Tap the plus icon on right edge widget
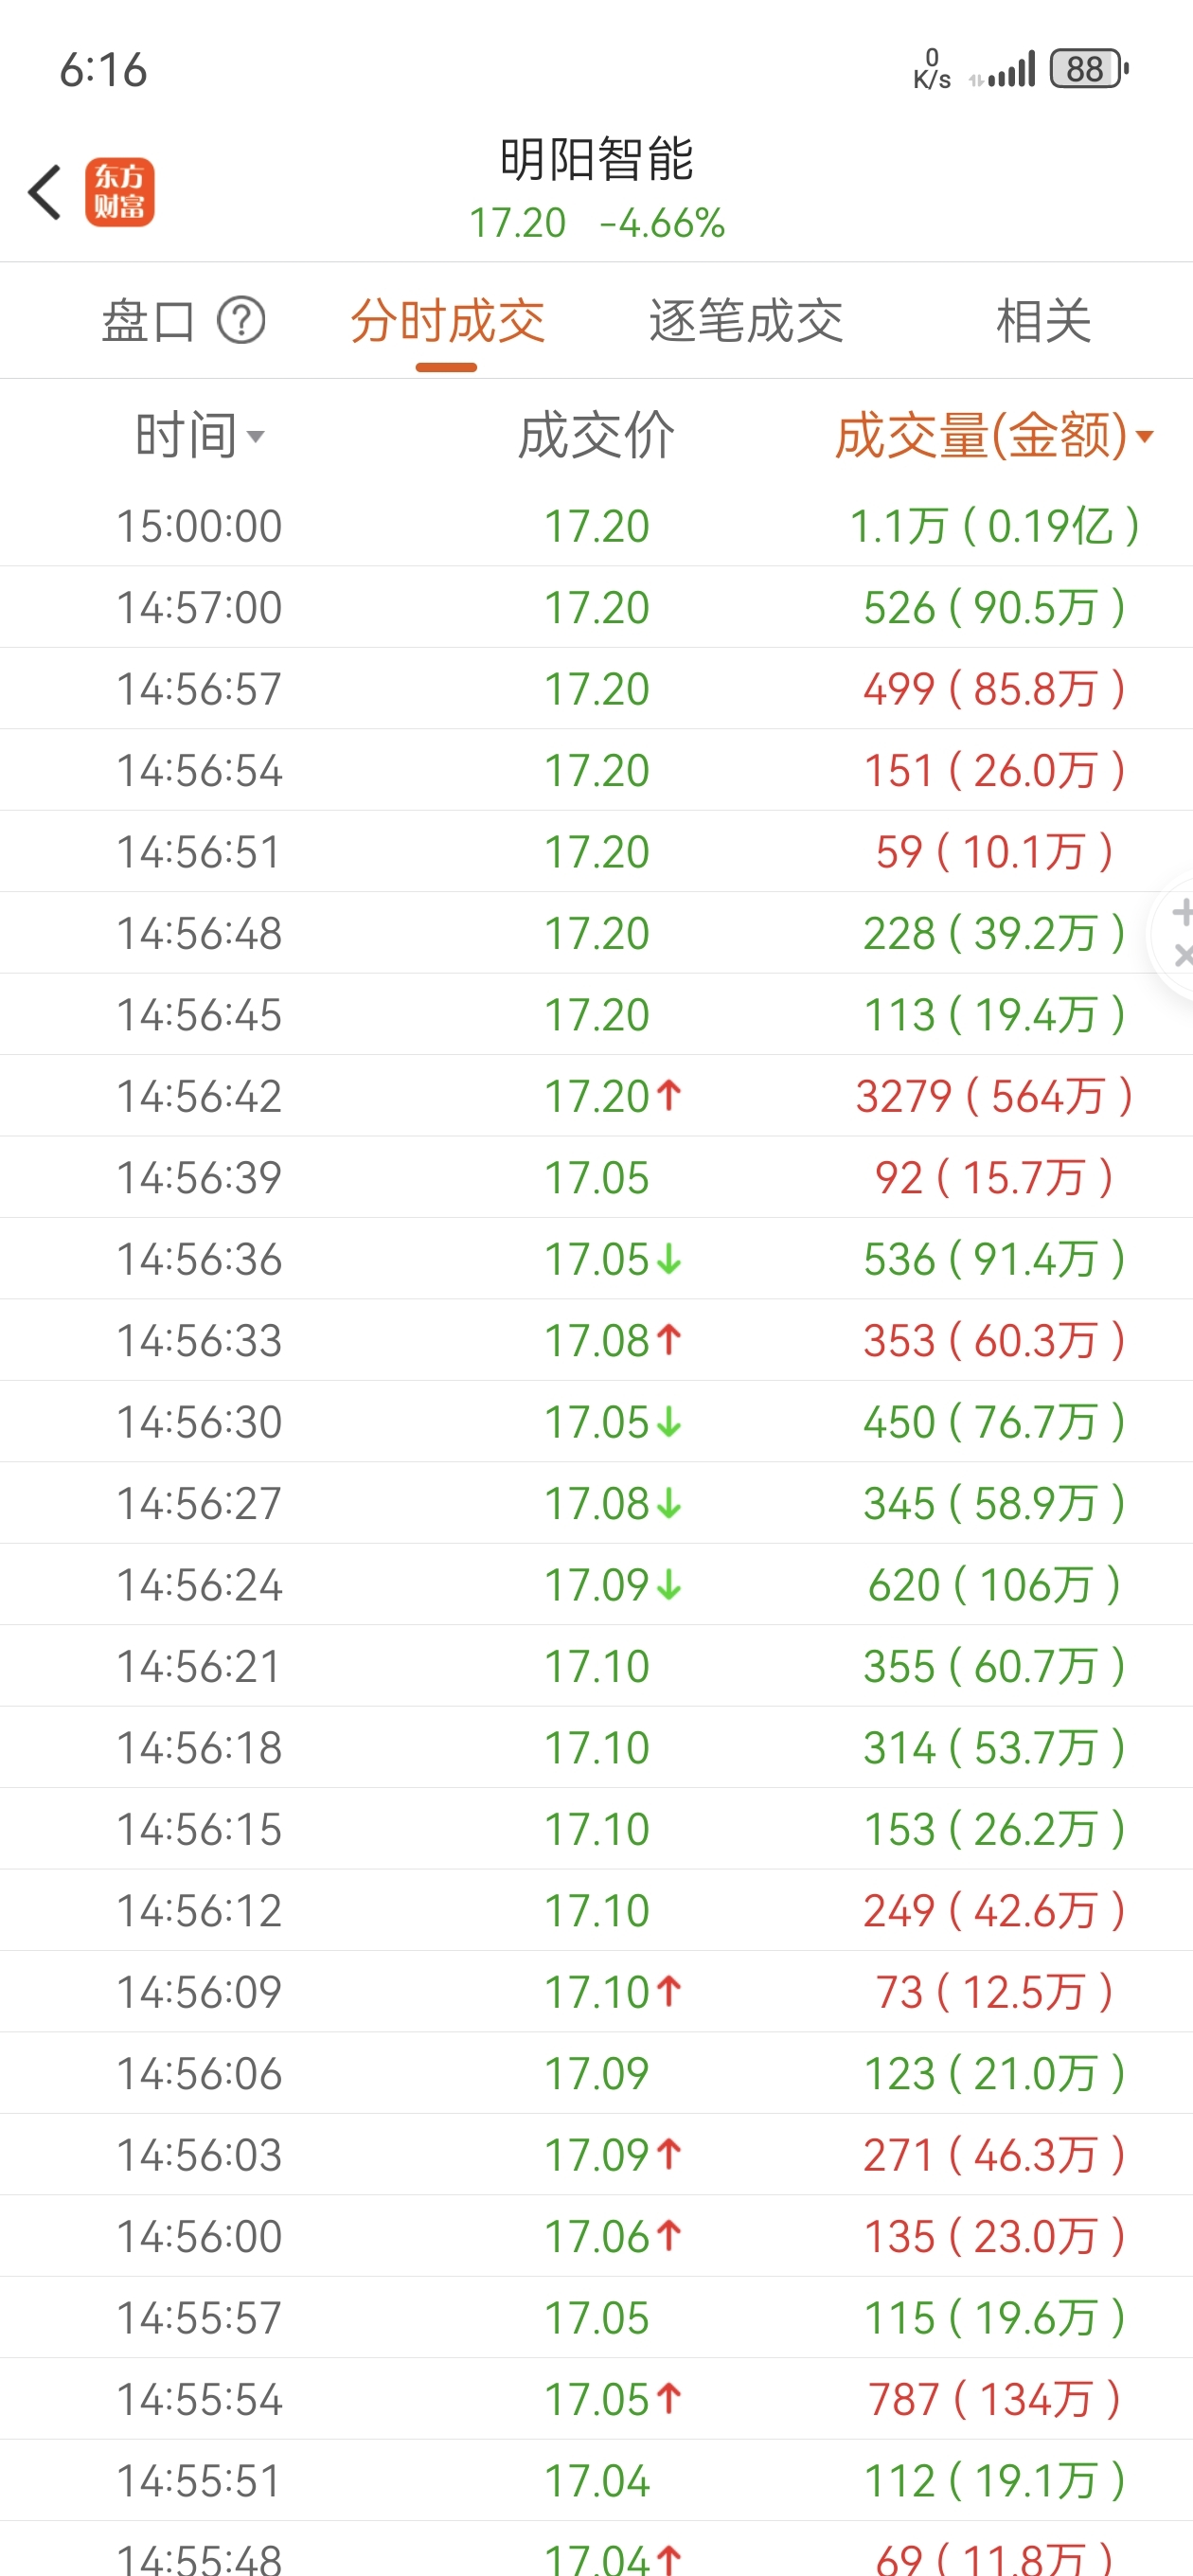The width and height of the screenshot is (1193, 2576). 1182,912
